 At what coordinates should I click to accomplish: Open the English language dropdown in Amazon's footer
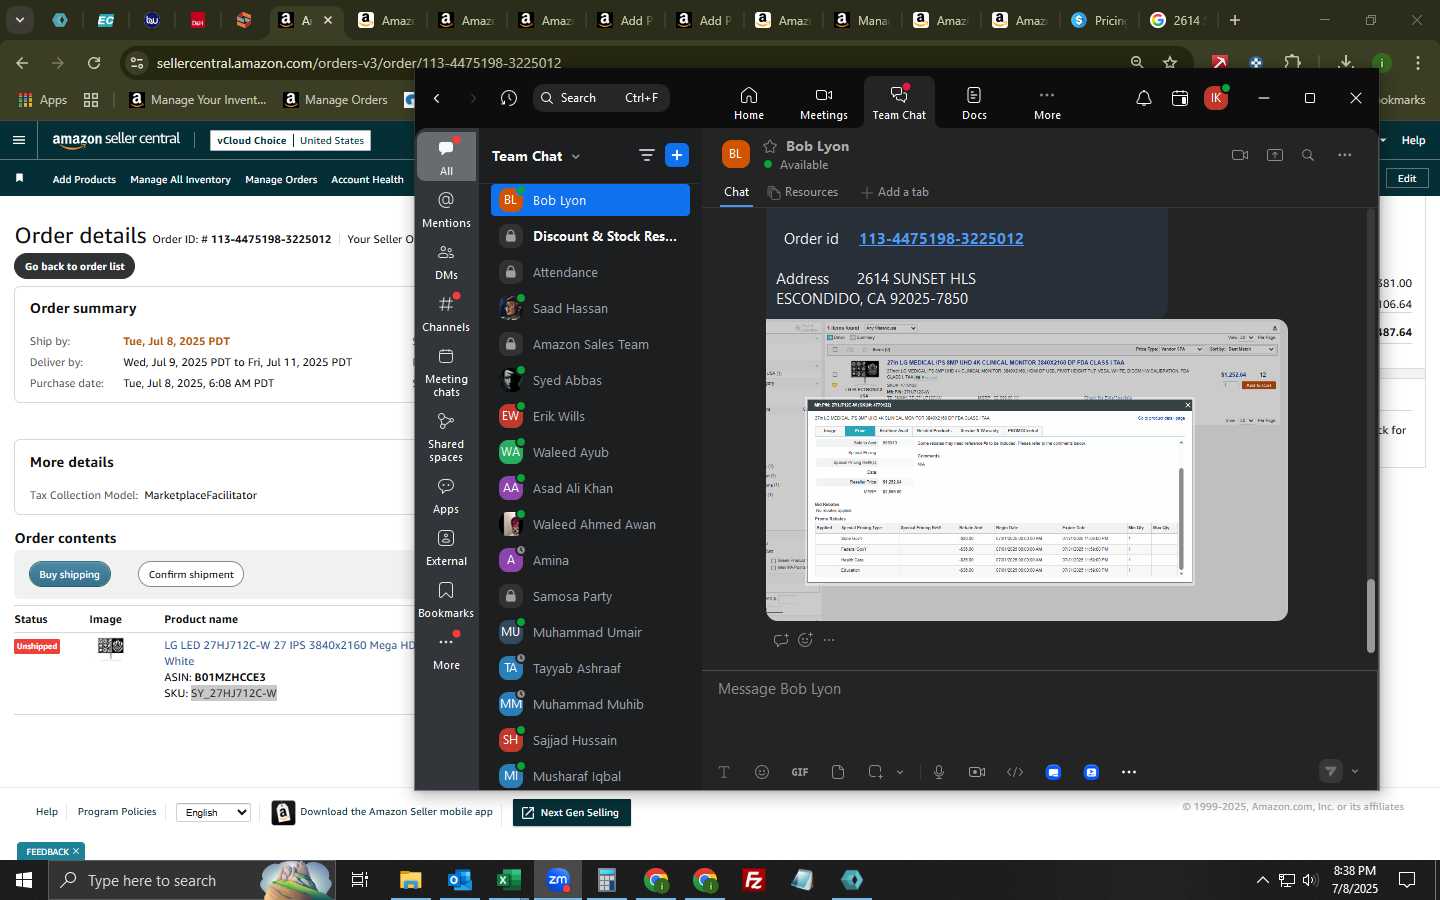(x=213, y=812)
